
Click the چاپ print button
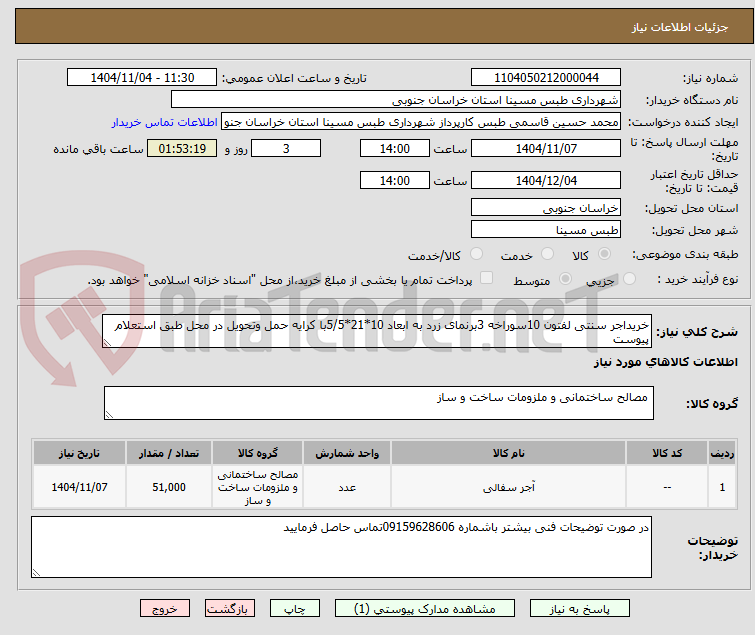pyautogui.click(x=295, y=609)
